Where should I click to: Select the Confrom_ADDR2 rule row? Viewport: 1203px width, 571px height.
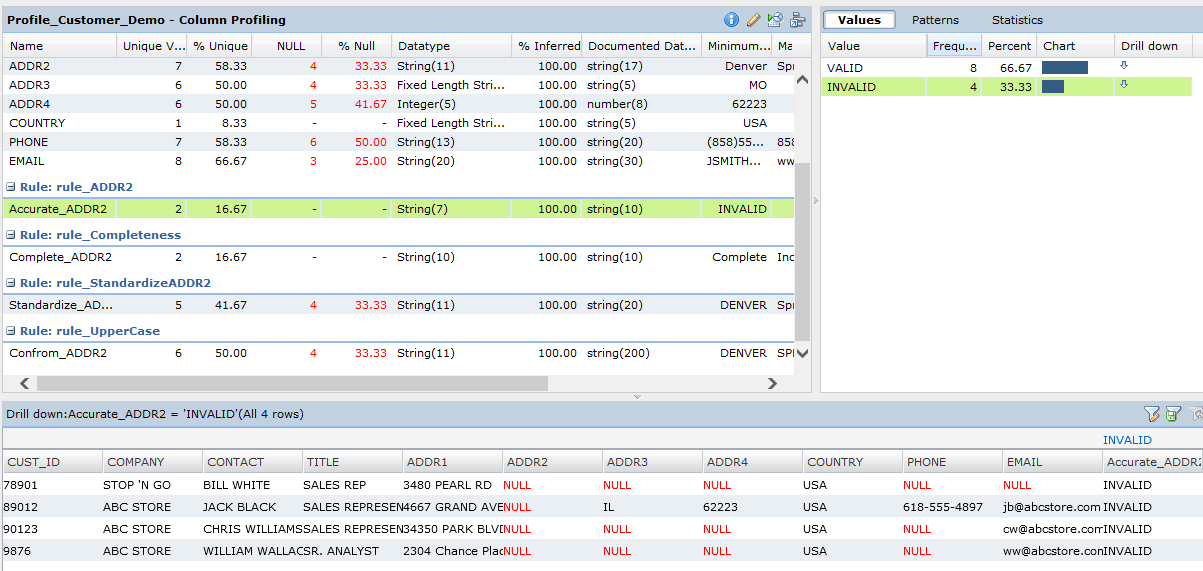click(399, 353)
